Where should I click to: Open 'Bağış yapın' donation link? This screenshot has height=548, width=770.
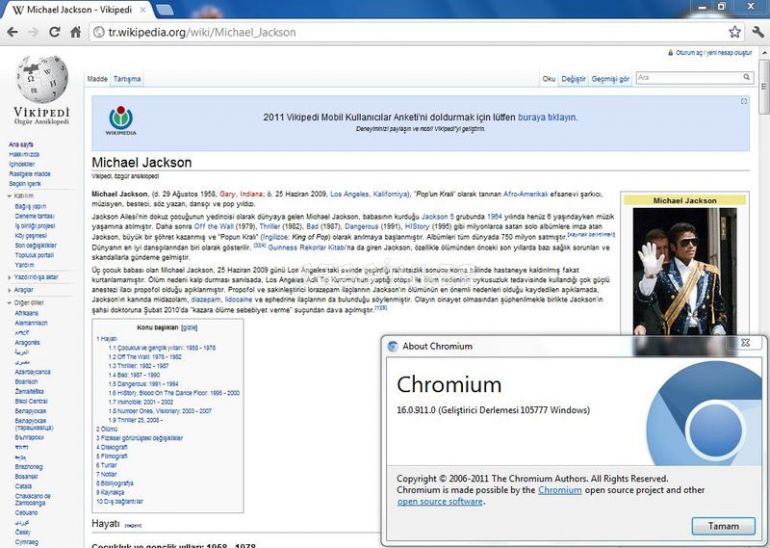pyautogui.click(x=30, y=207)
